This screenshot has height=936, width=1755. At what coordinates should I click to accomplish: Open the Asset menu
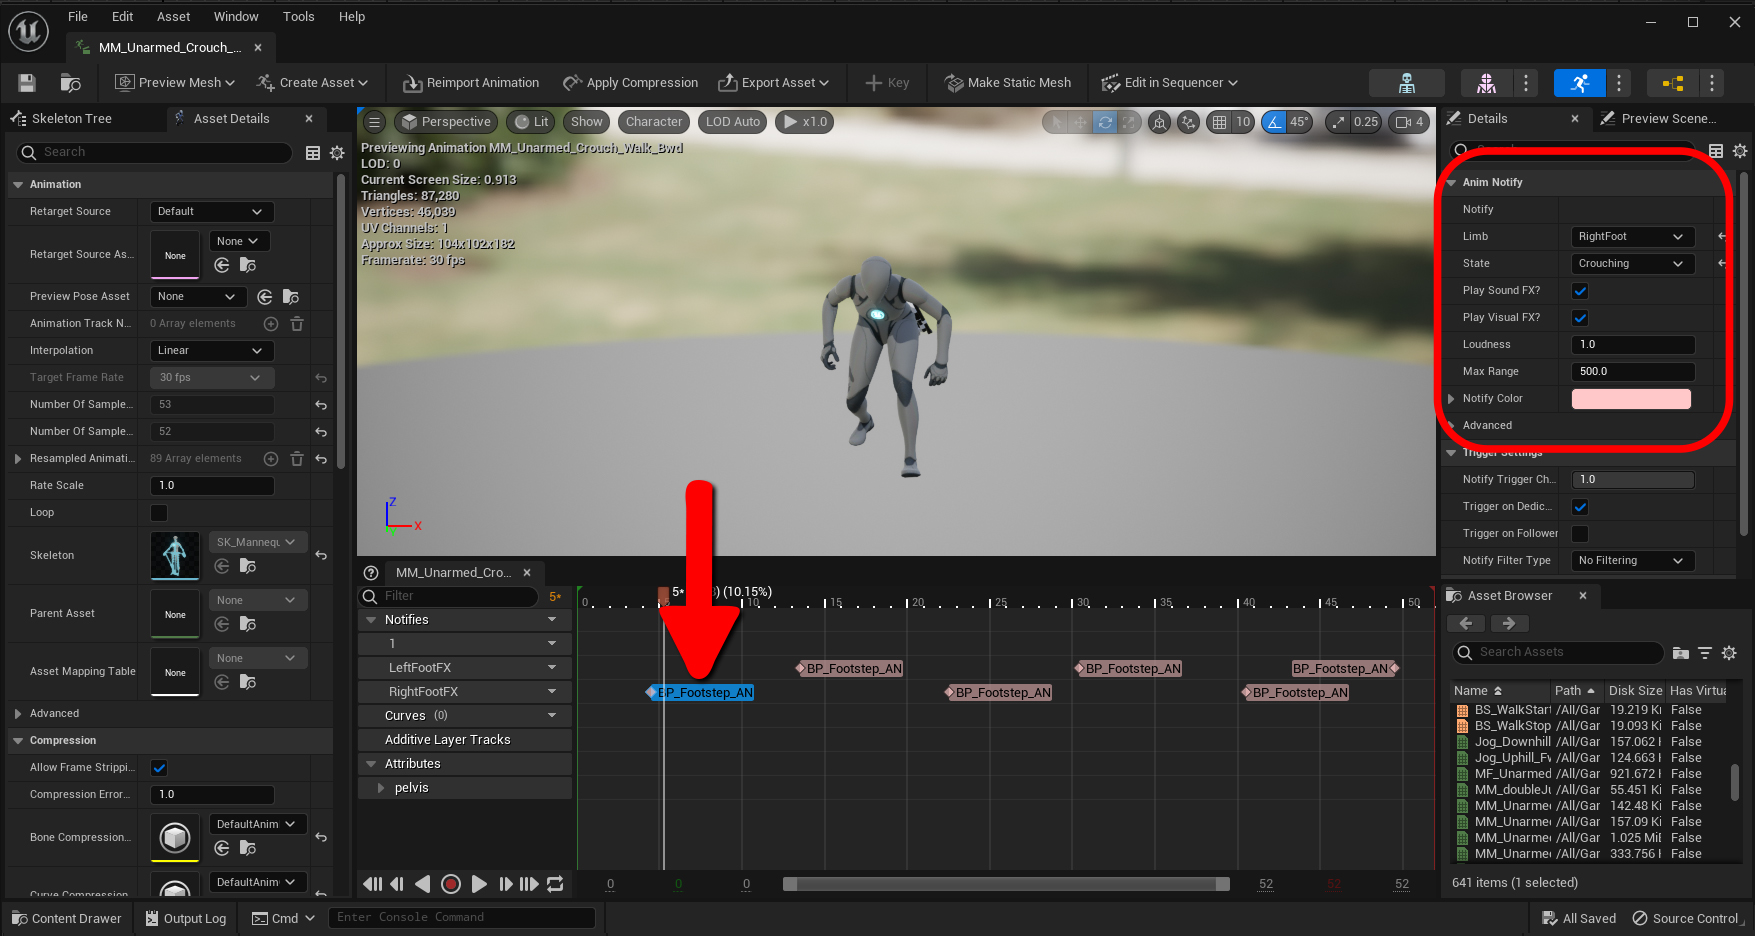point(173,16)
